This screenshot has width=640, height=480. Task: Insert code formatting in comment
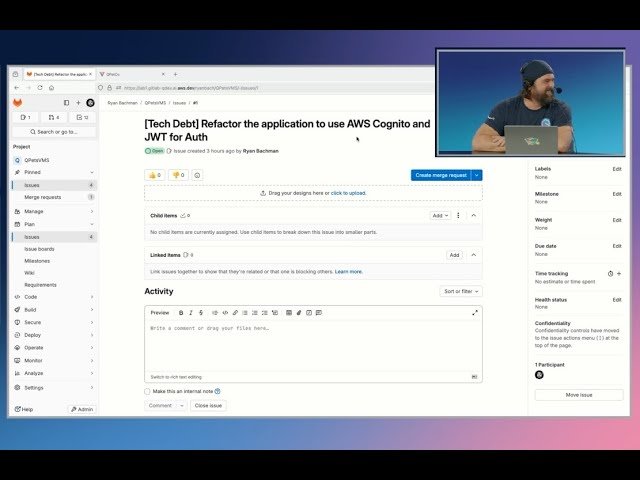click(225, 313)
